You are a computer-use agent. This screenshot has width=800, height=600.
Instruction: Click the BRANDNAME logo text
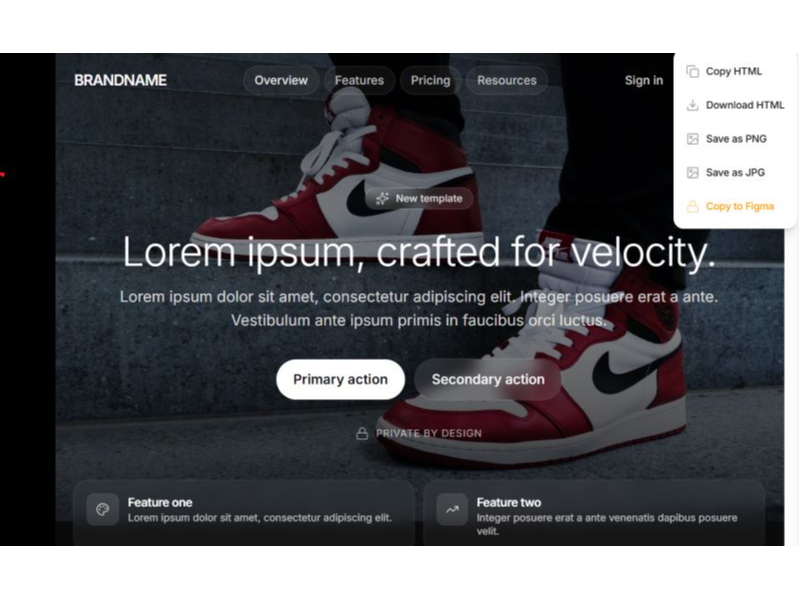120,80
